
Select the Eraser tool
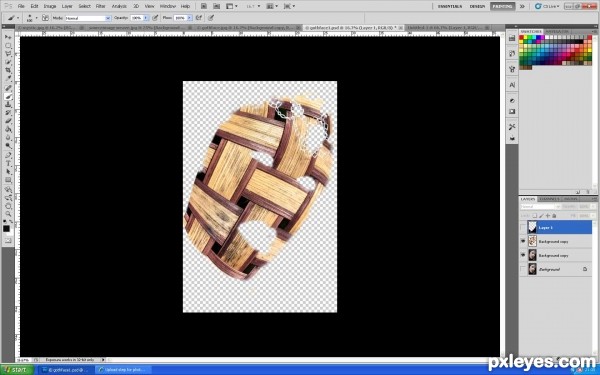[x=8, y=121]
